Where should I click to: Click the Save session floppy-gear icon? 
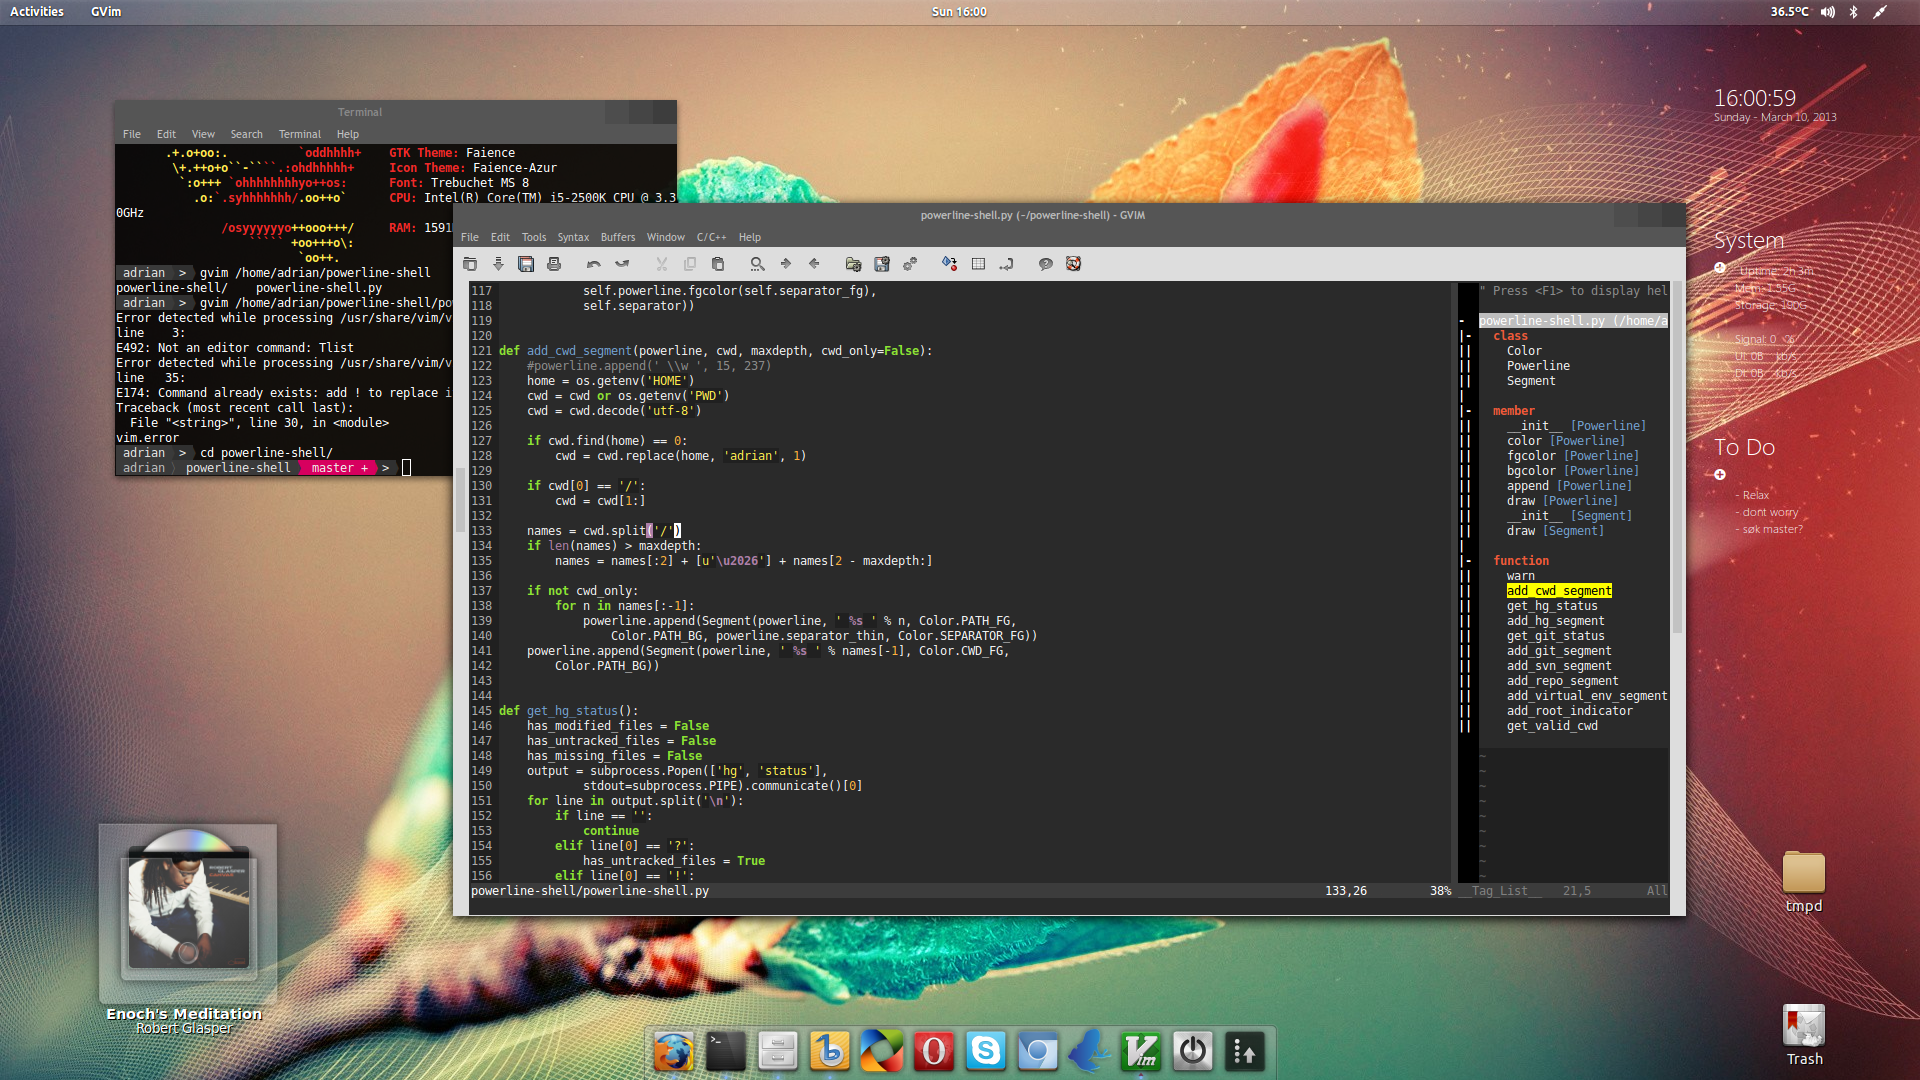(x=881, y=264)
